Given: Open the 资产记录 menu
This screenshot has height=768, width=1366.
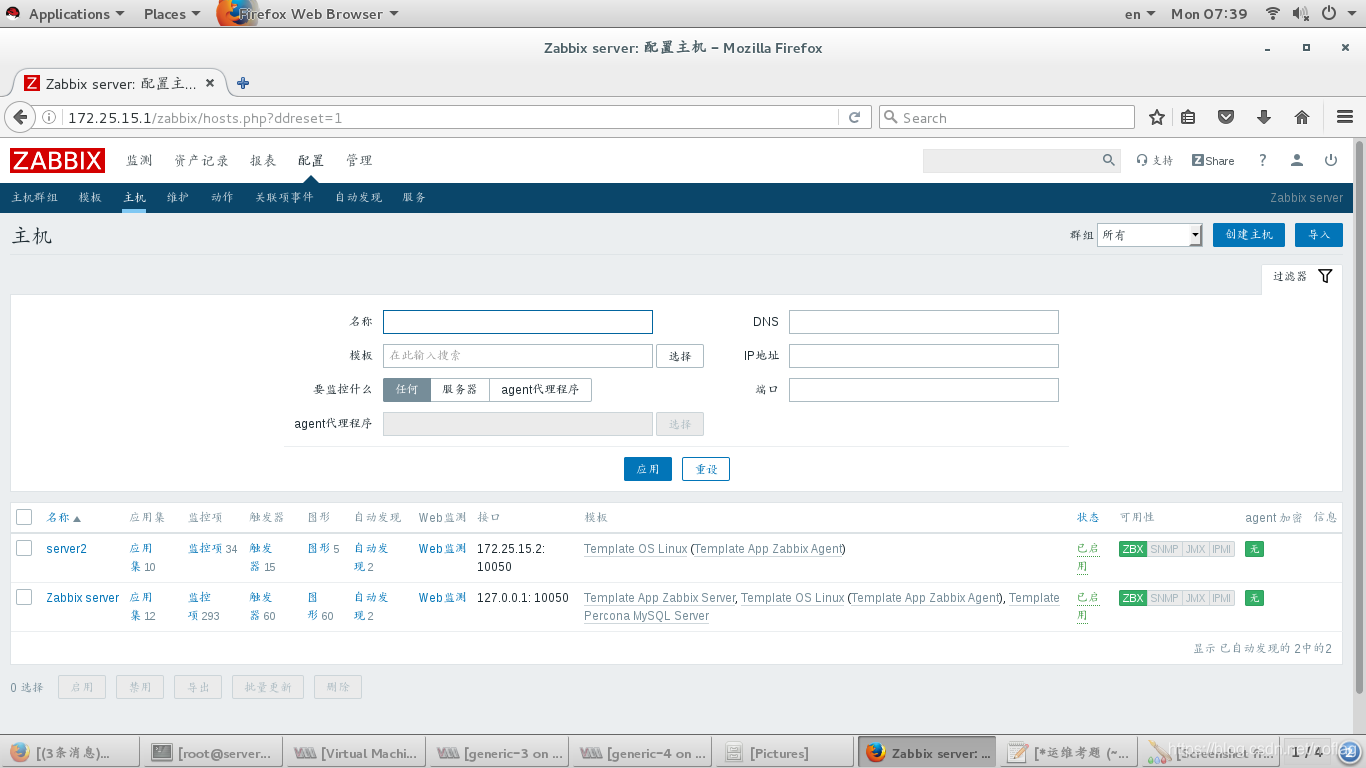Looking at the screenshot, I should click(x=201, y=160).
